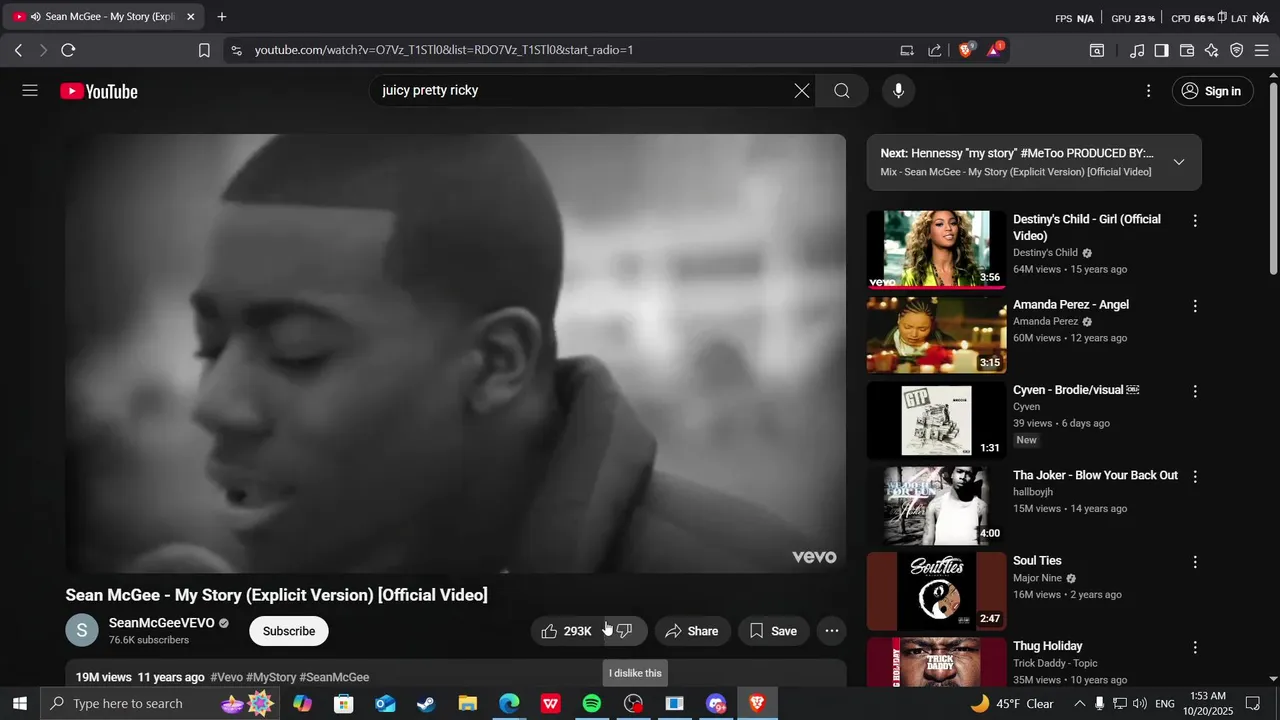The image size is (1280, 720).
Task: Follow the #Vevo hashtag
Action: (226, 677)
